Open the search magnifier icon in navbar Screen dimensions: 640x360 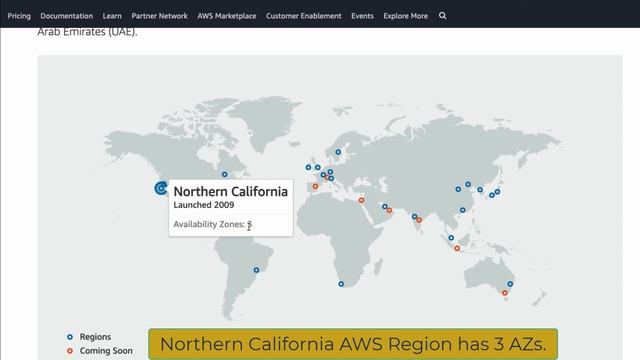[442, 16]
